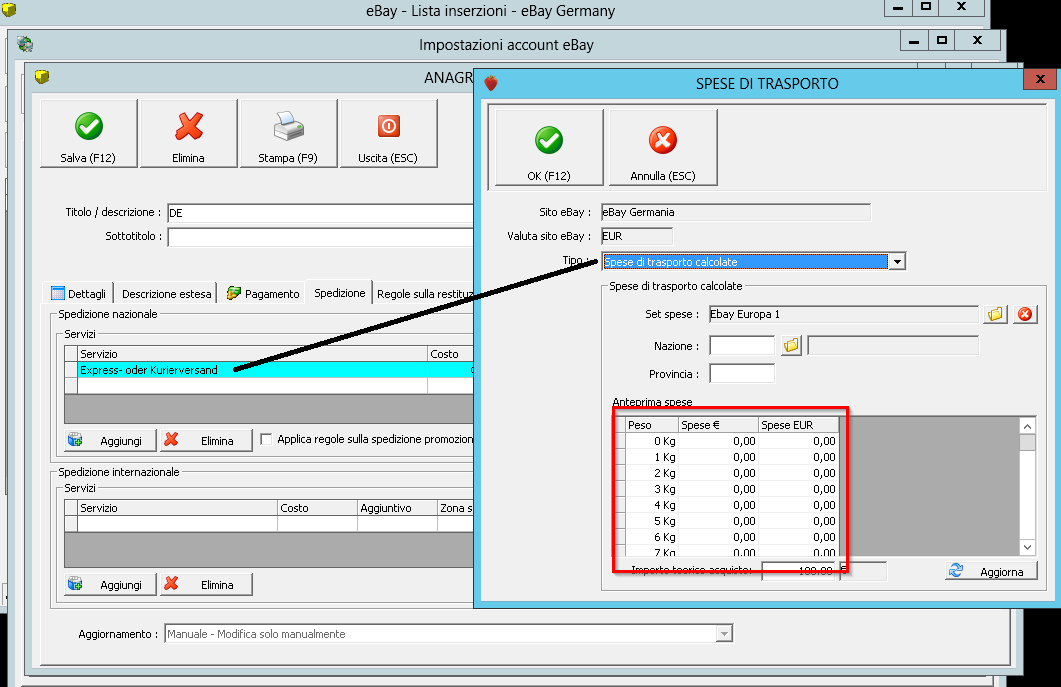Click Aggiungi under Spedizione internazionale

click(110, 585)
